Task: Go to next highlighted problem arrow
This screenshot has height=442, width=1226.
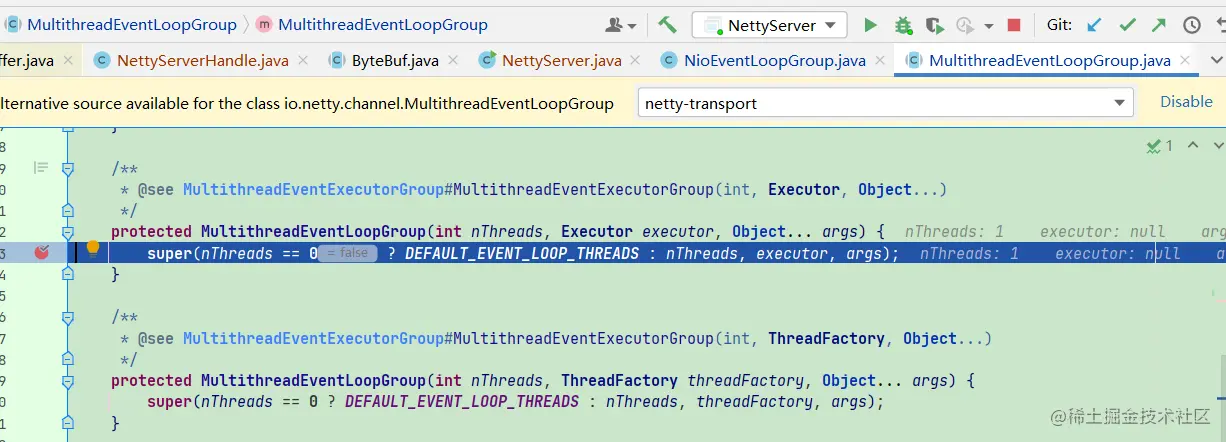Action: click(1217, 146)
